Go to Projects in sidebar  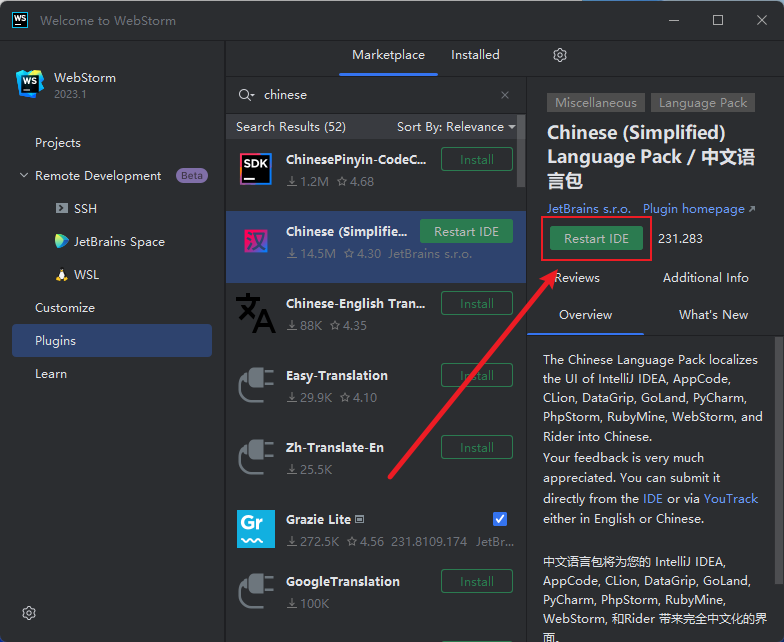coord(58,143)
